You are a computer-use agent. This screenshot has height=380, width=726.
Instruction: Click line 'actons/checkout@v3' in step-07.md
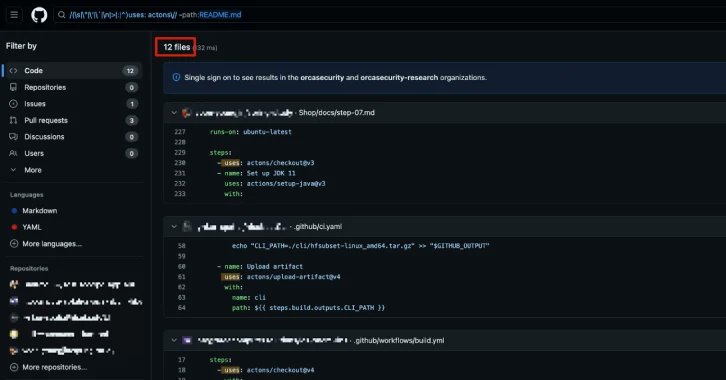tap(281, 163)
